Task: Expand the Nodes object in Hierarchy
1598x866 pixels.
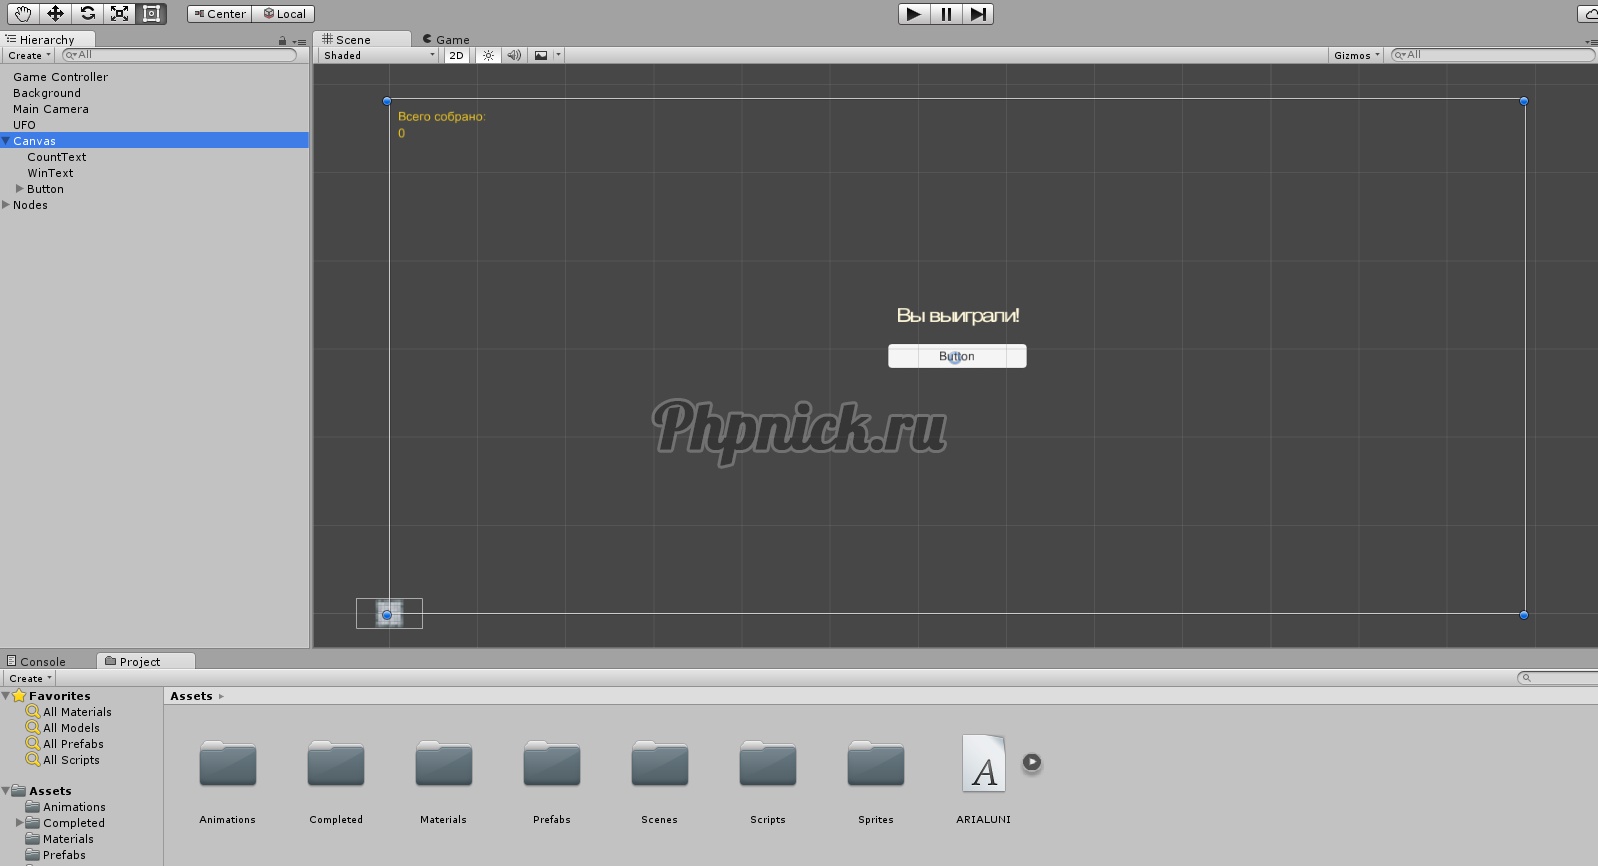Action: click(x=6, y=204)
